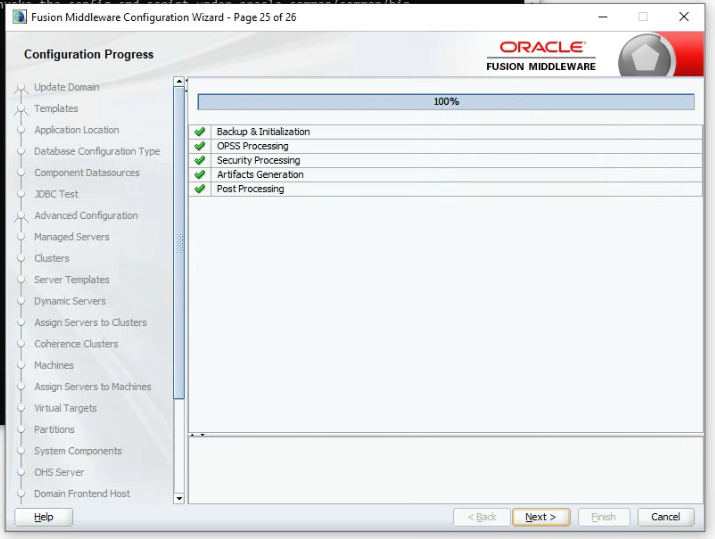715x539 pixels.
Task: Select the OHS Server step
Action: 59,473
